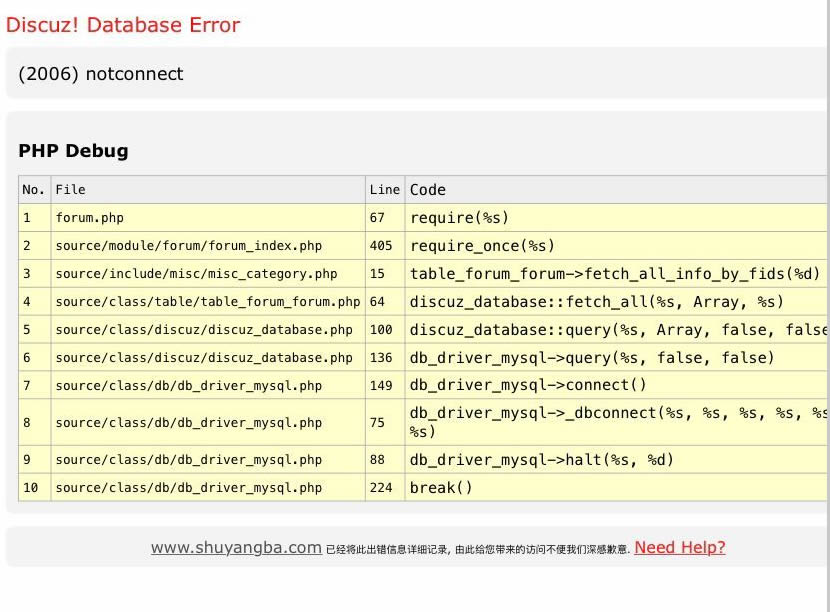Select the 'break()' code cell
Image resolution: width=830 pixels, height=612 pixels.
(617, 488)
